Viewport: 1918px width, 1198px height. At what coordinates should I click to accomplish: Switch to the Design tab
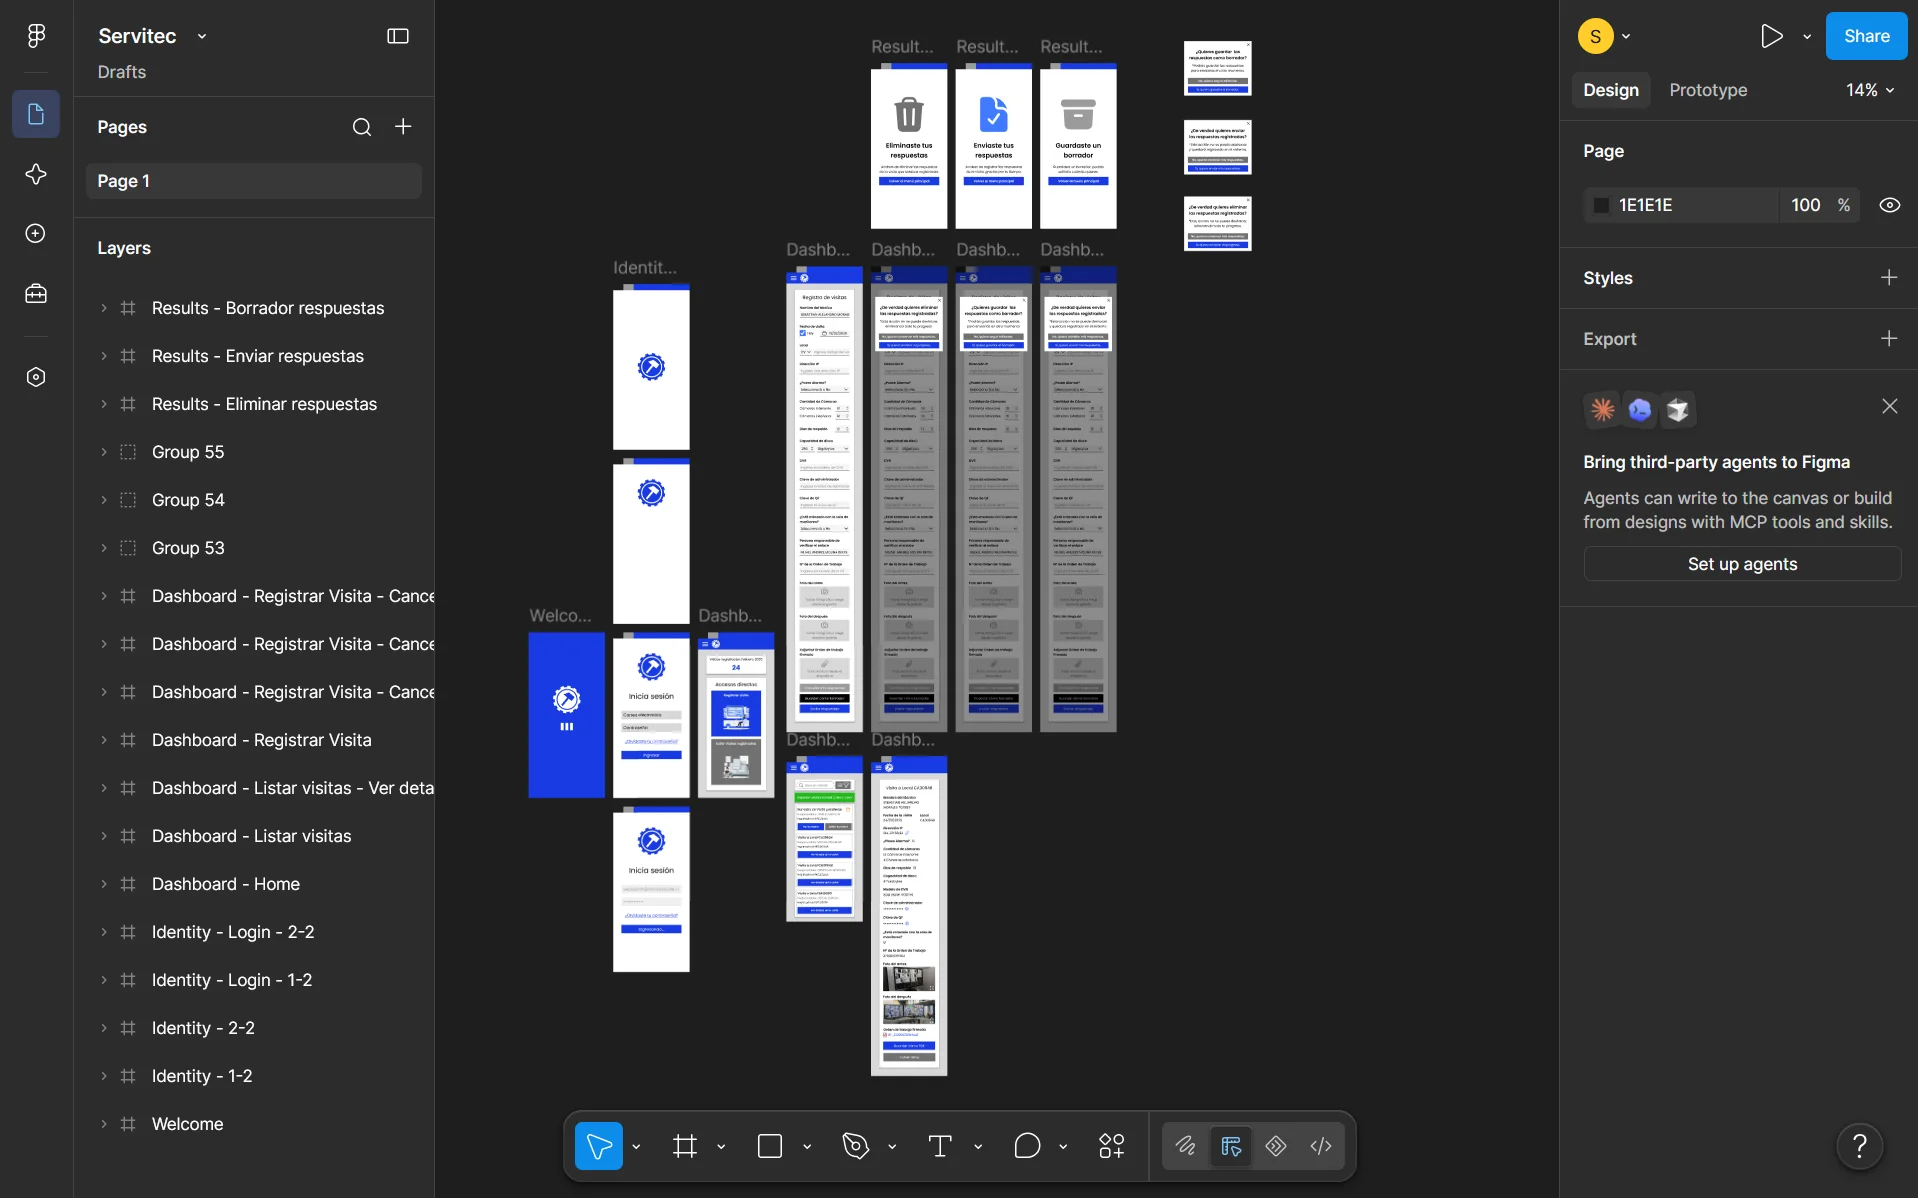point(1610,90)
